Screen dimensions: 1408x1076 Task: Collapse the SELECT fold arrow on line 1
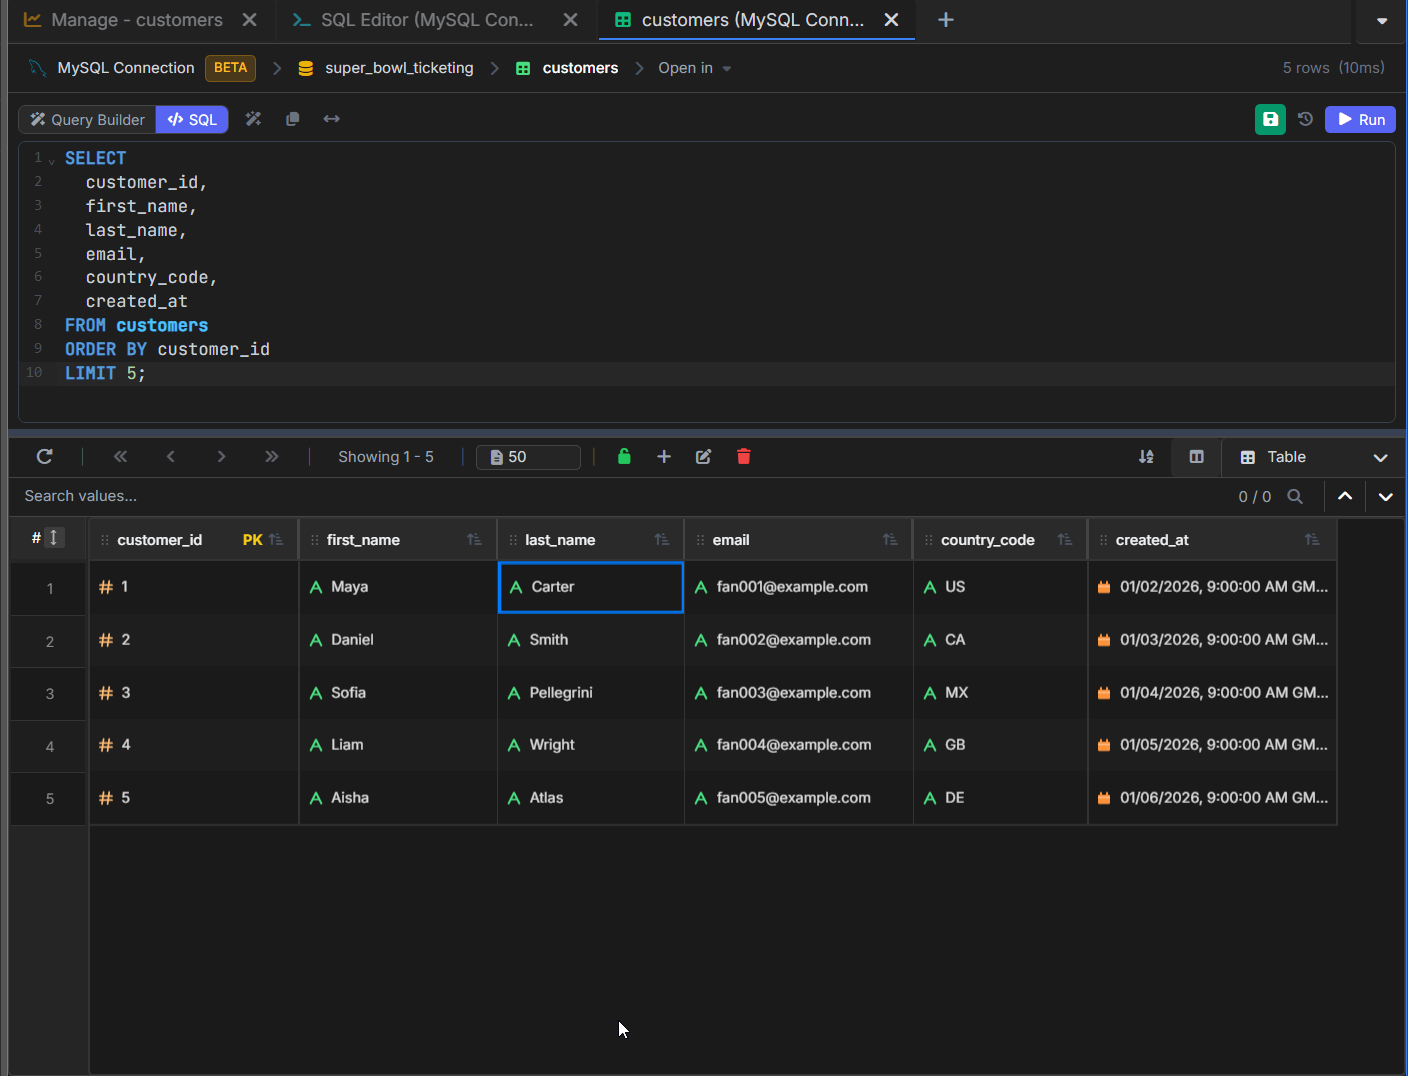52,161
